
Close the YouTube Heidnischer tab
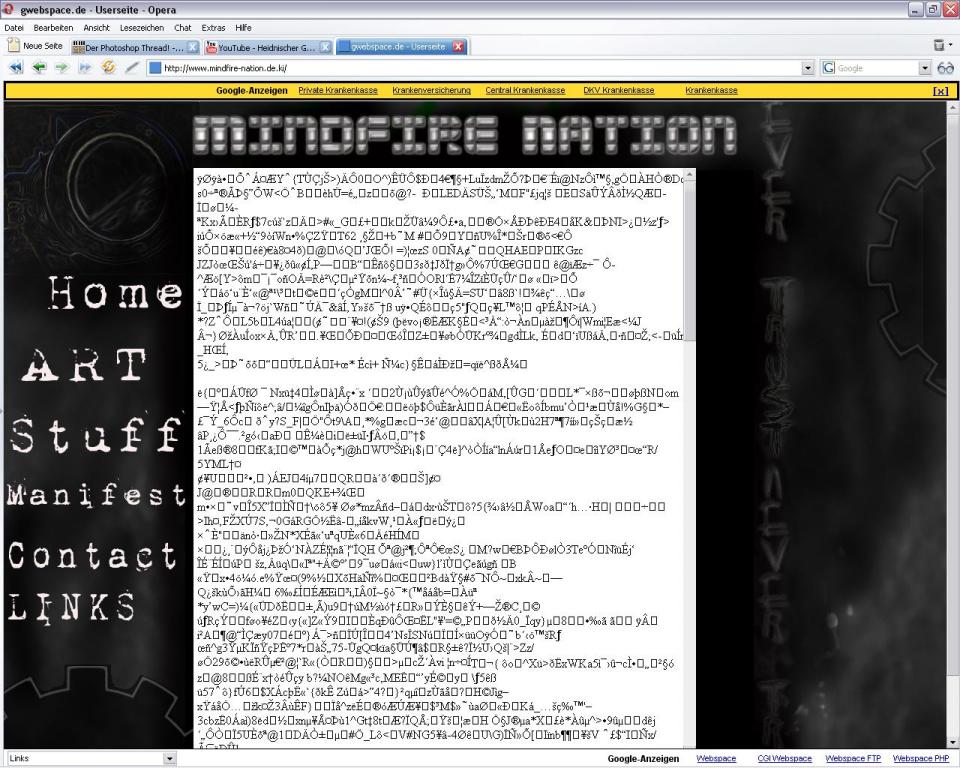point(326,47)
